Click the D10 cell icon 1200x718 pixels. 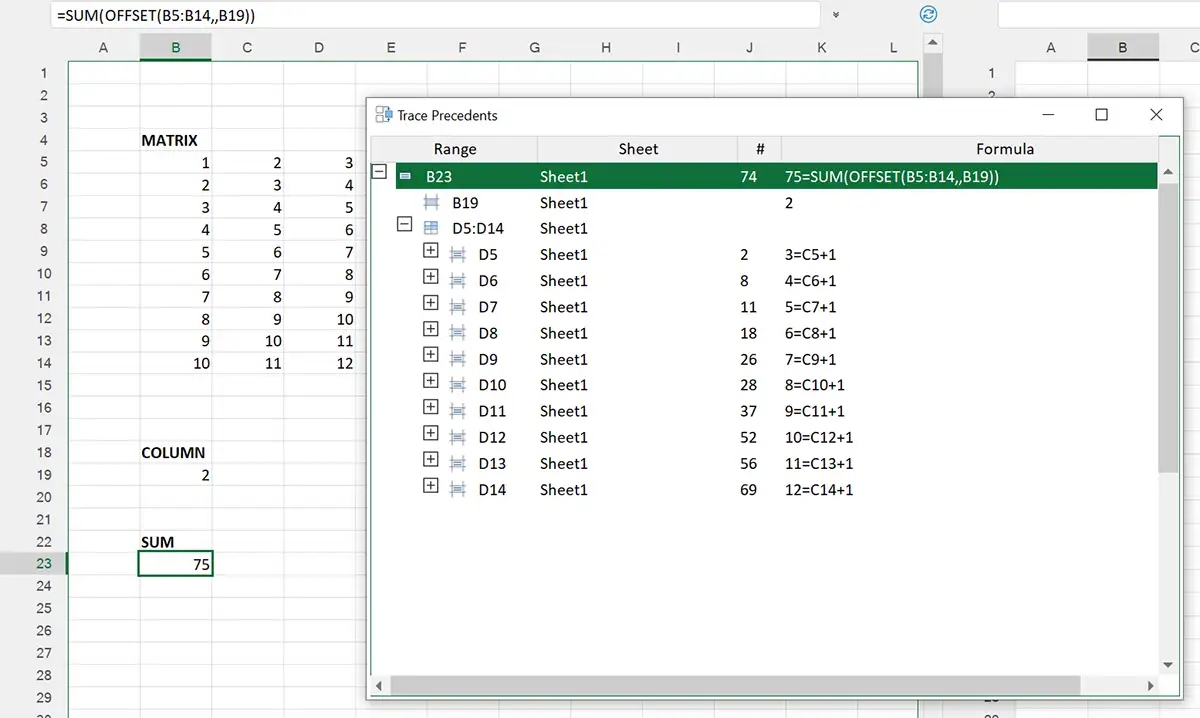point(458,384)
